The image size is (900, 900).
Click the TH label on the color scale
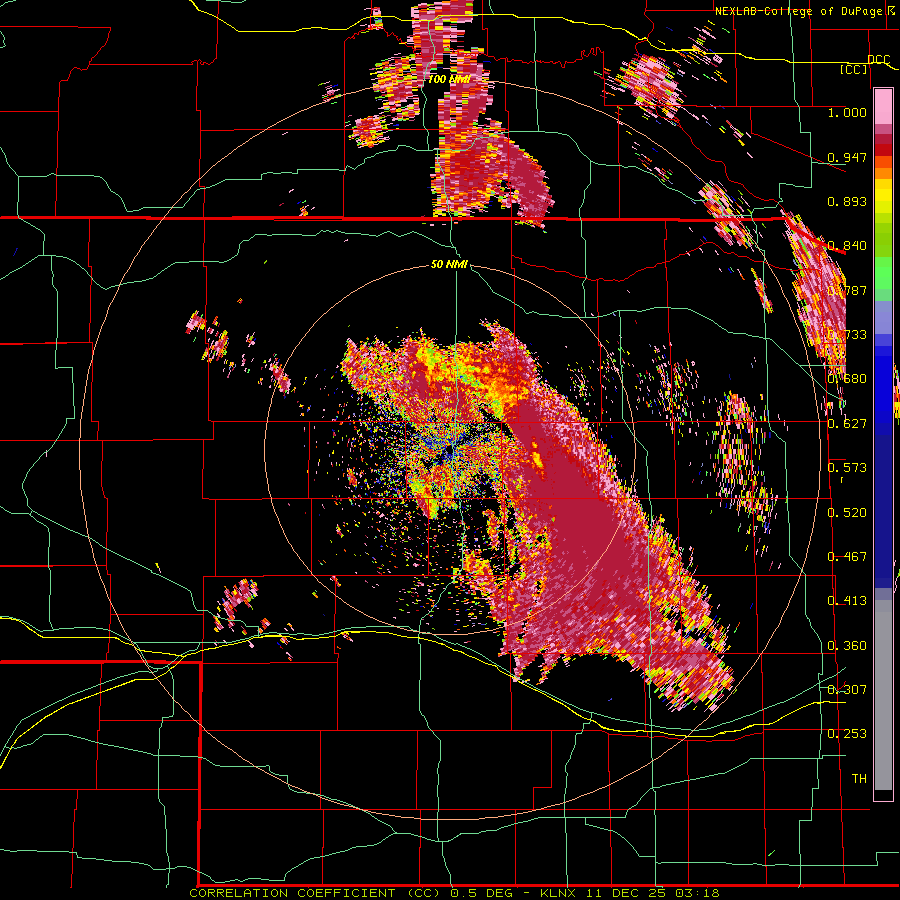click(x=859, y=779)
